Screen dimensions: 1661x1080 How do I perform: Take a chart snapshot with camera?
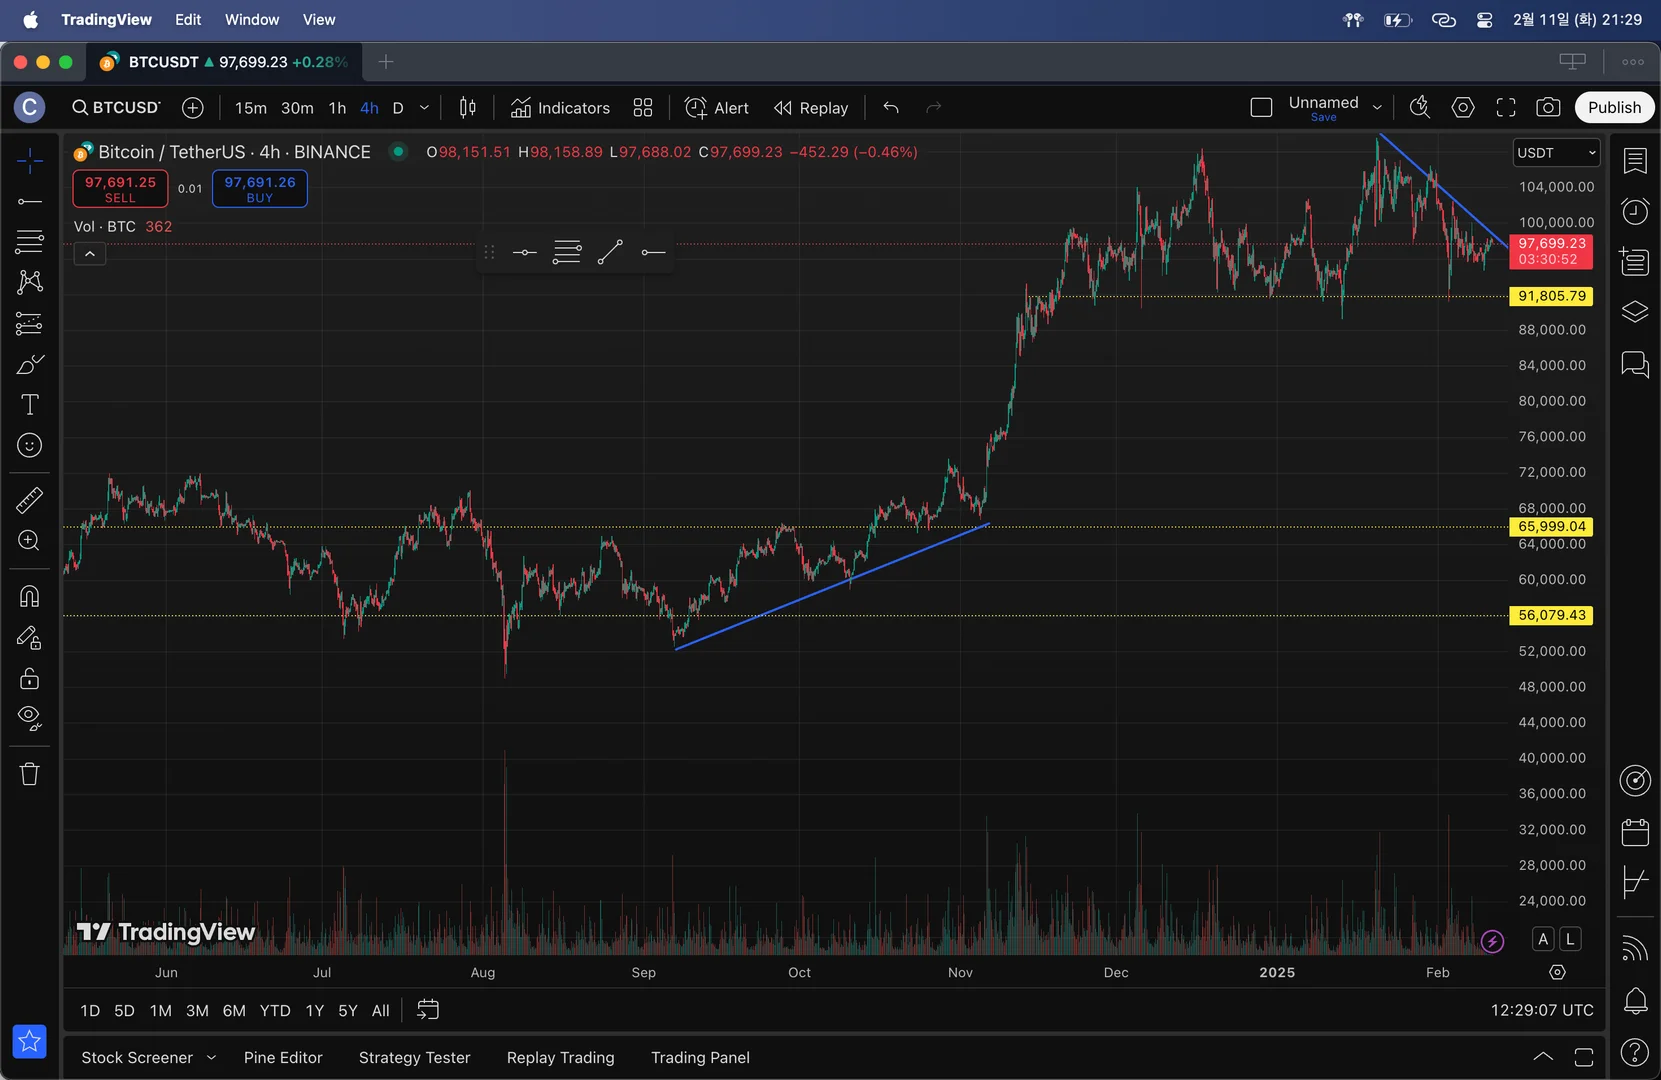click(x=1548, y=108)
